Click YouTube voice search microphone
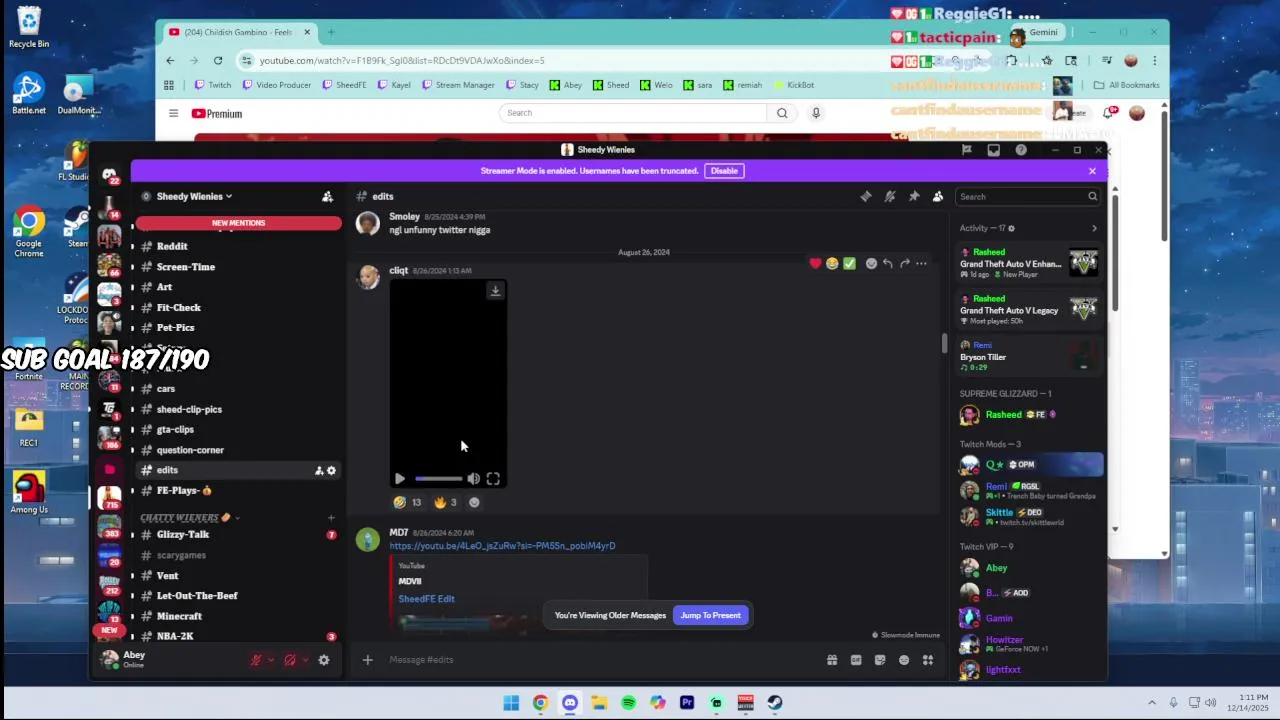This screenshot has width=1280, height=720. pyautogui.click(x=816, y=113)
